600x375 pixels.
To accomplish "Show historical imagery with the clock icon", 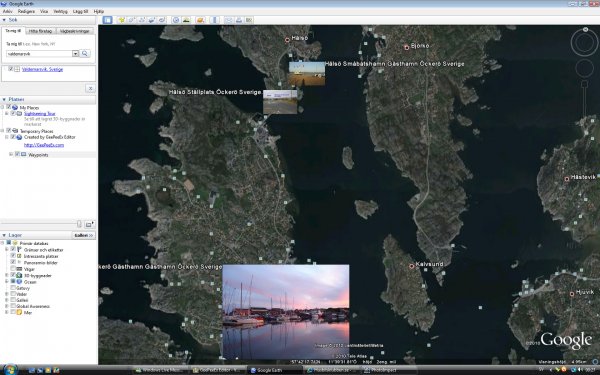I will (176, 20).
